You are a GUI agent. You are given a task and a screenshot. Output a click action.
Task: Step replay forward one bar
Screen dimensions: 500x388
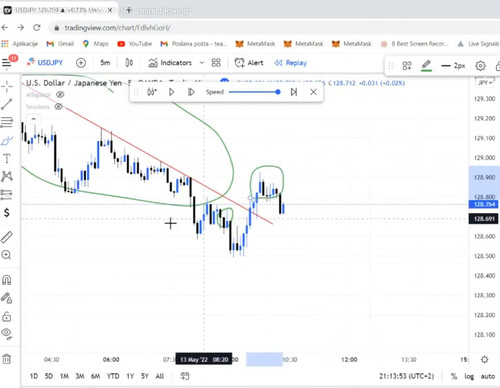coord(191,92)
